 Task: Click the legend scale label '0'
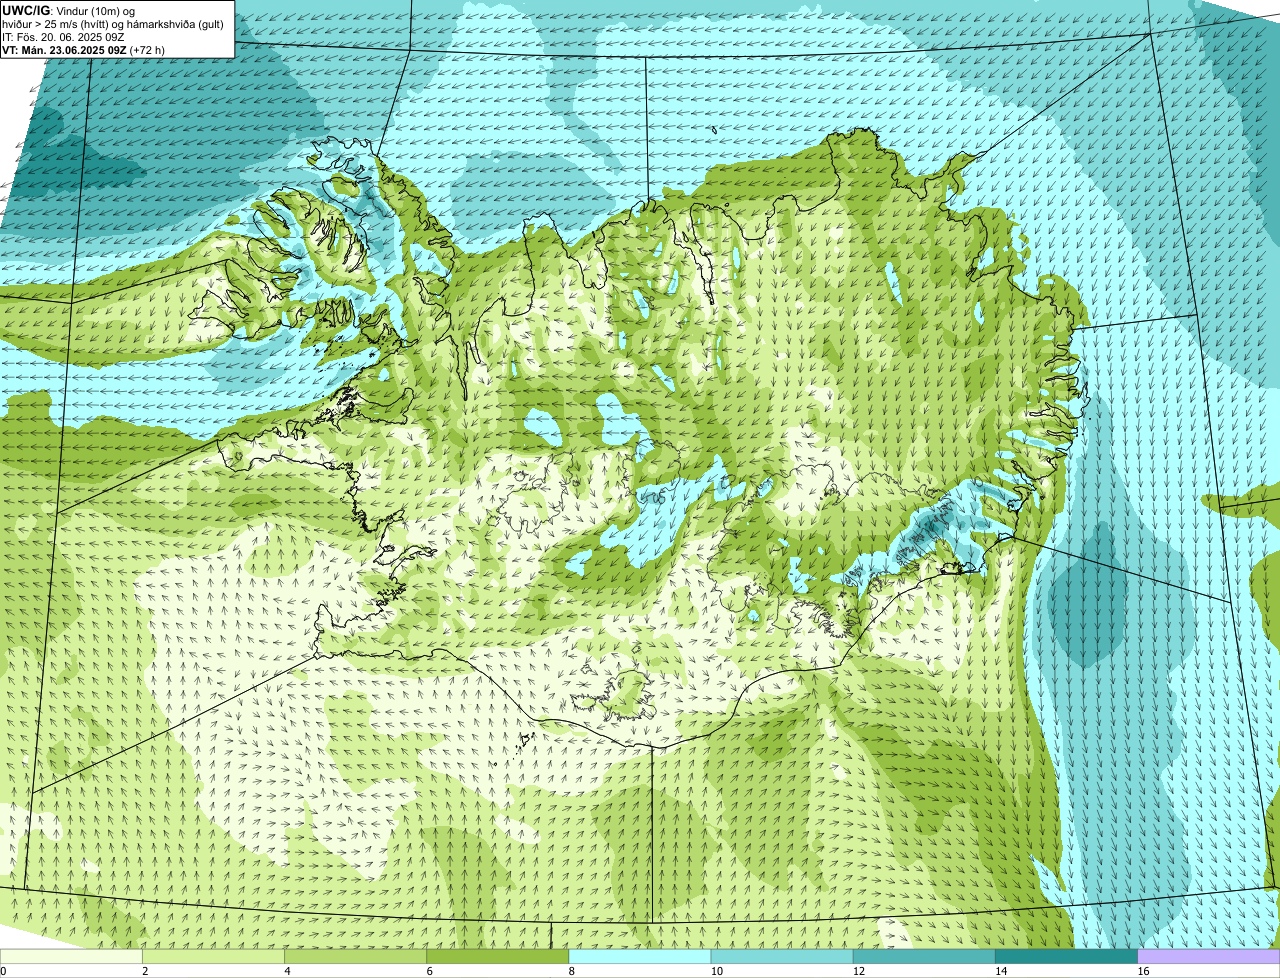tap(3, 971)
